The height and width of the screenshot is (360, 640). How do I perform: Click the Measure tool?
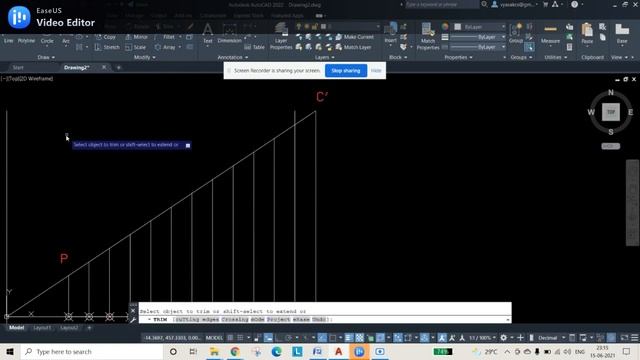(550, 35)
